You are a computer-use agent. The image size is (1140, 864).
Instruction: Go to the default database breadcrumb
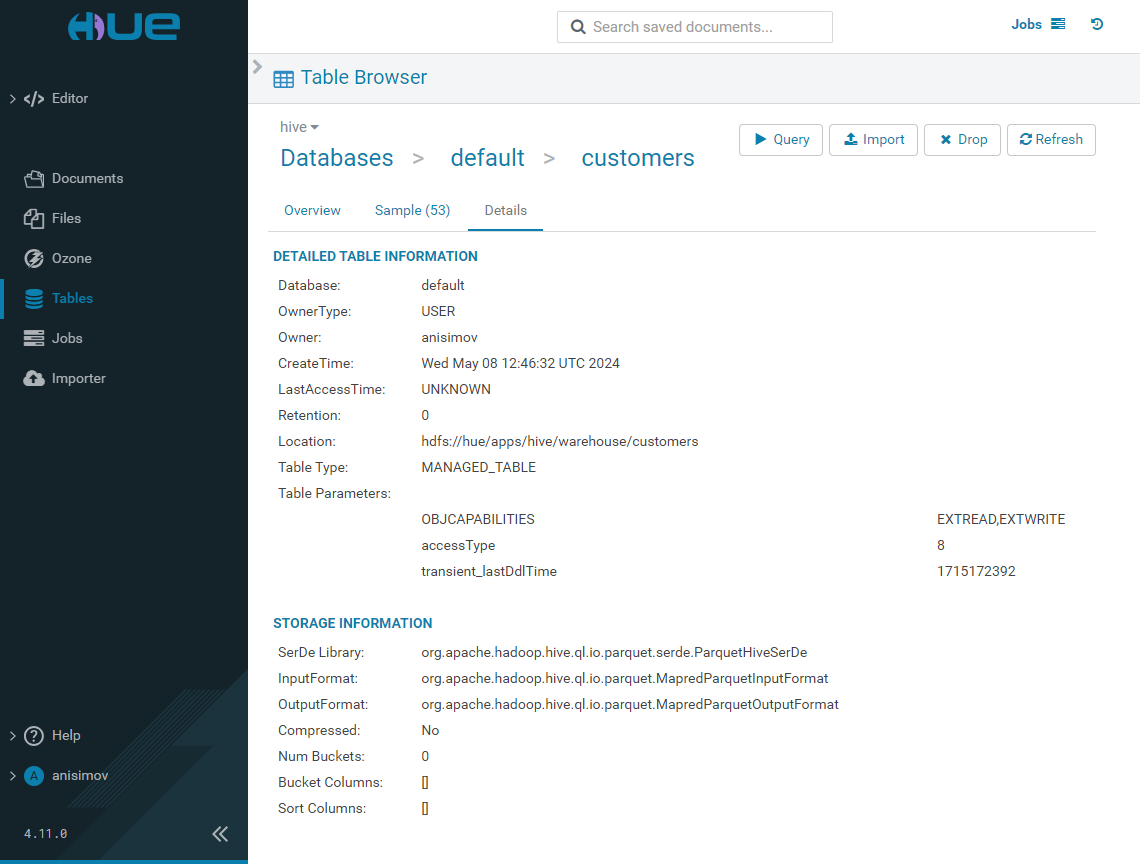[487, 158]
